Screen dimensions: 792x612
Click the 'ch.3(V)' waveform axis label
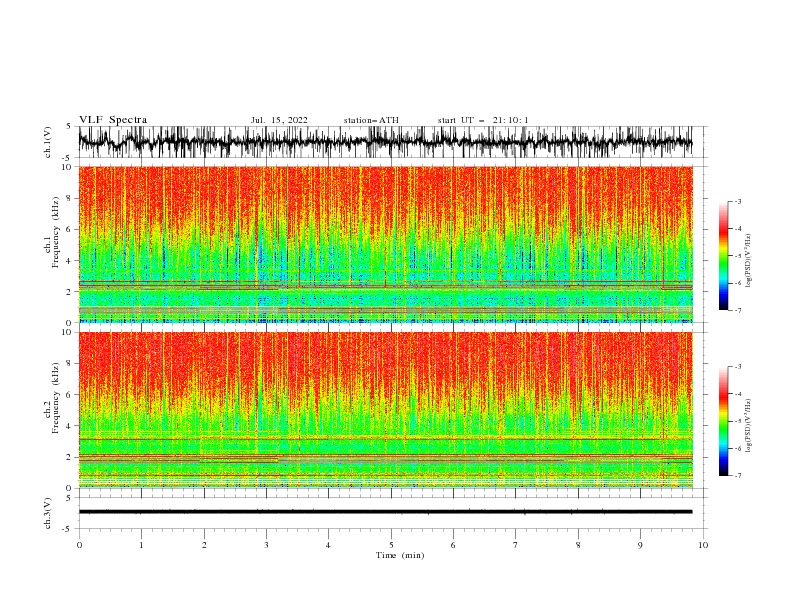[x=48, y=513]
